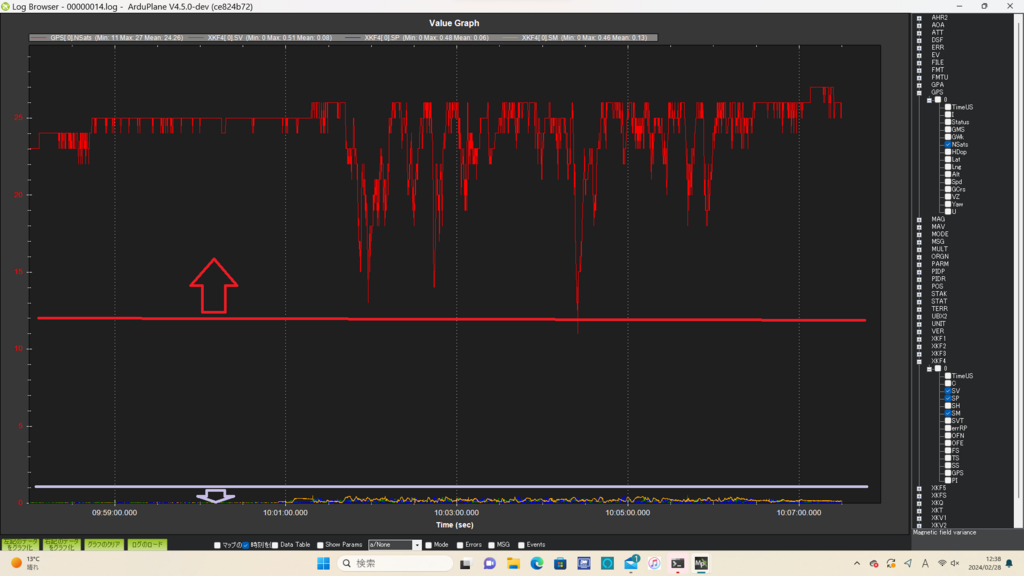Image resolution: width=1024 pixels, height=576 pixels.
Task: Click the IME input mode indicator A
Action: [x=925, y=564]
